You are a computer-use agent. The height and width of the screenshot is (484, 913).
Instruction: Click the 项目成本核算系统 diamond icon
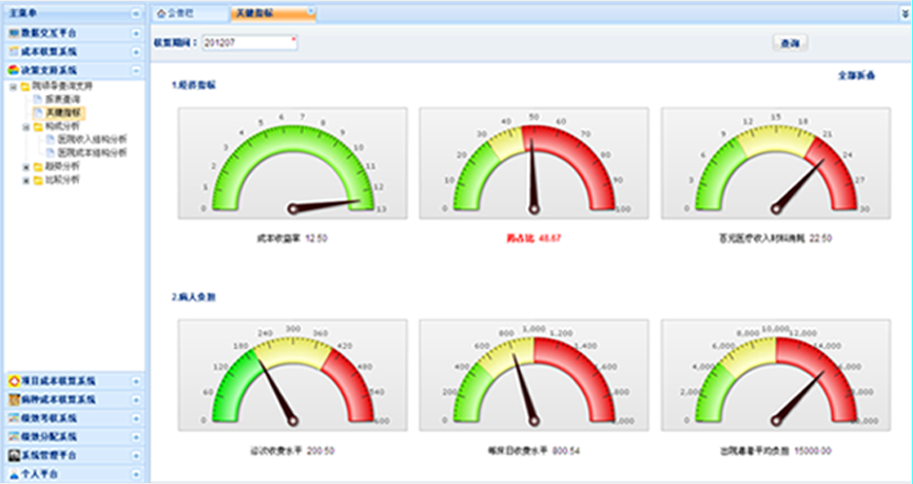click(14, 381)
